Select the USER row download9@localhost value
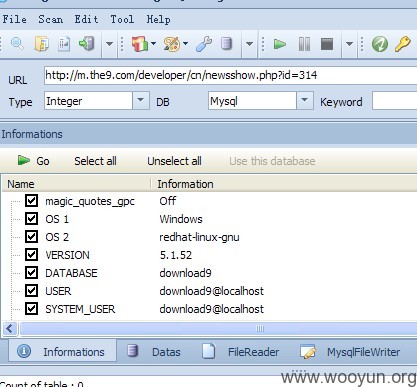The image size is (417, 387). (x=211, y=291)
